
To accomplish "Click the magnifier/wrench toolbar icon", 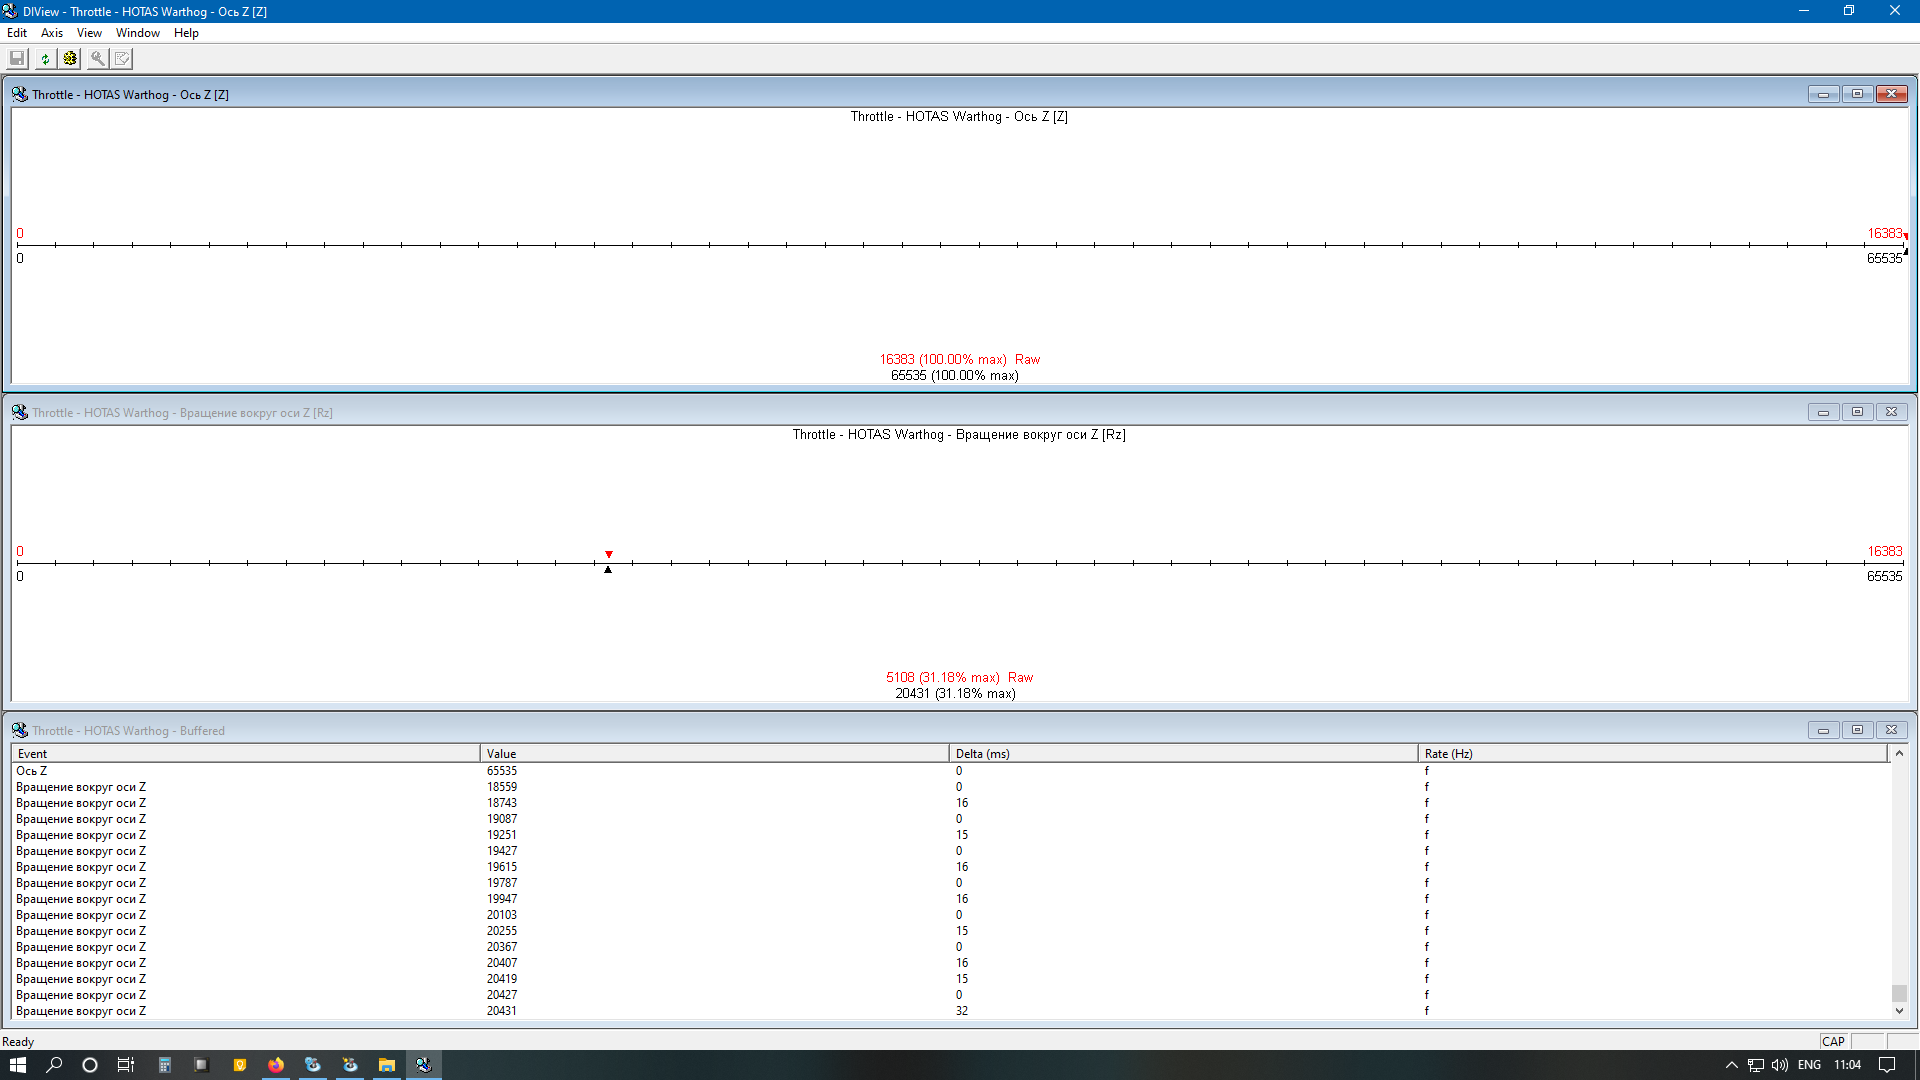I will (x=98, y=59).
